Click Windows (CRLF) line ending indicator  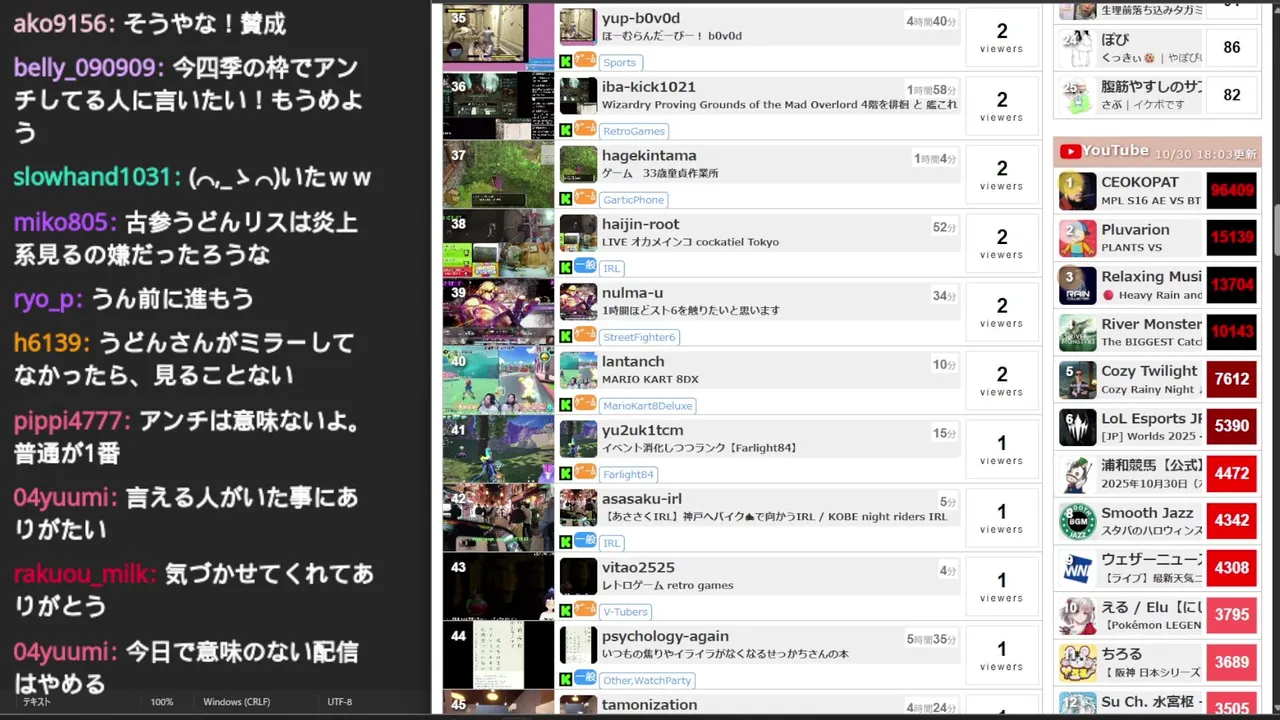coord(236,702)
